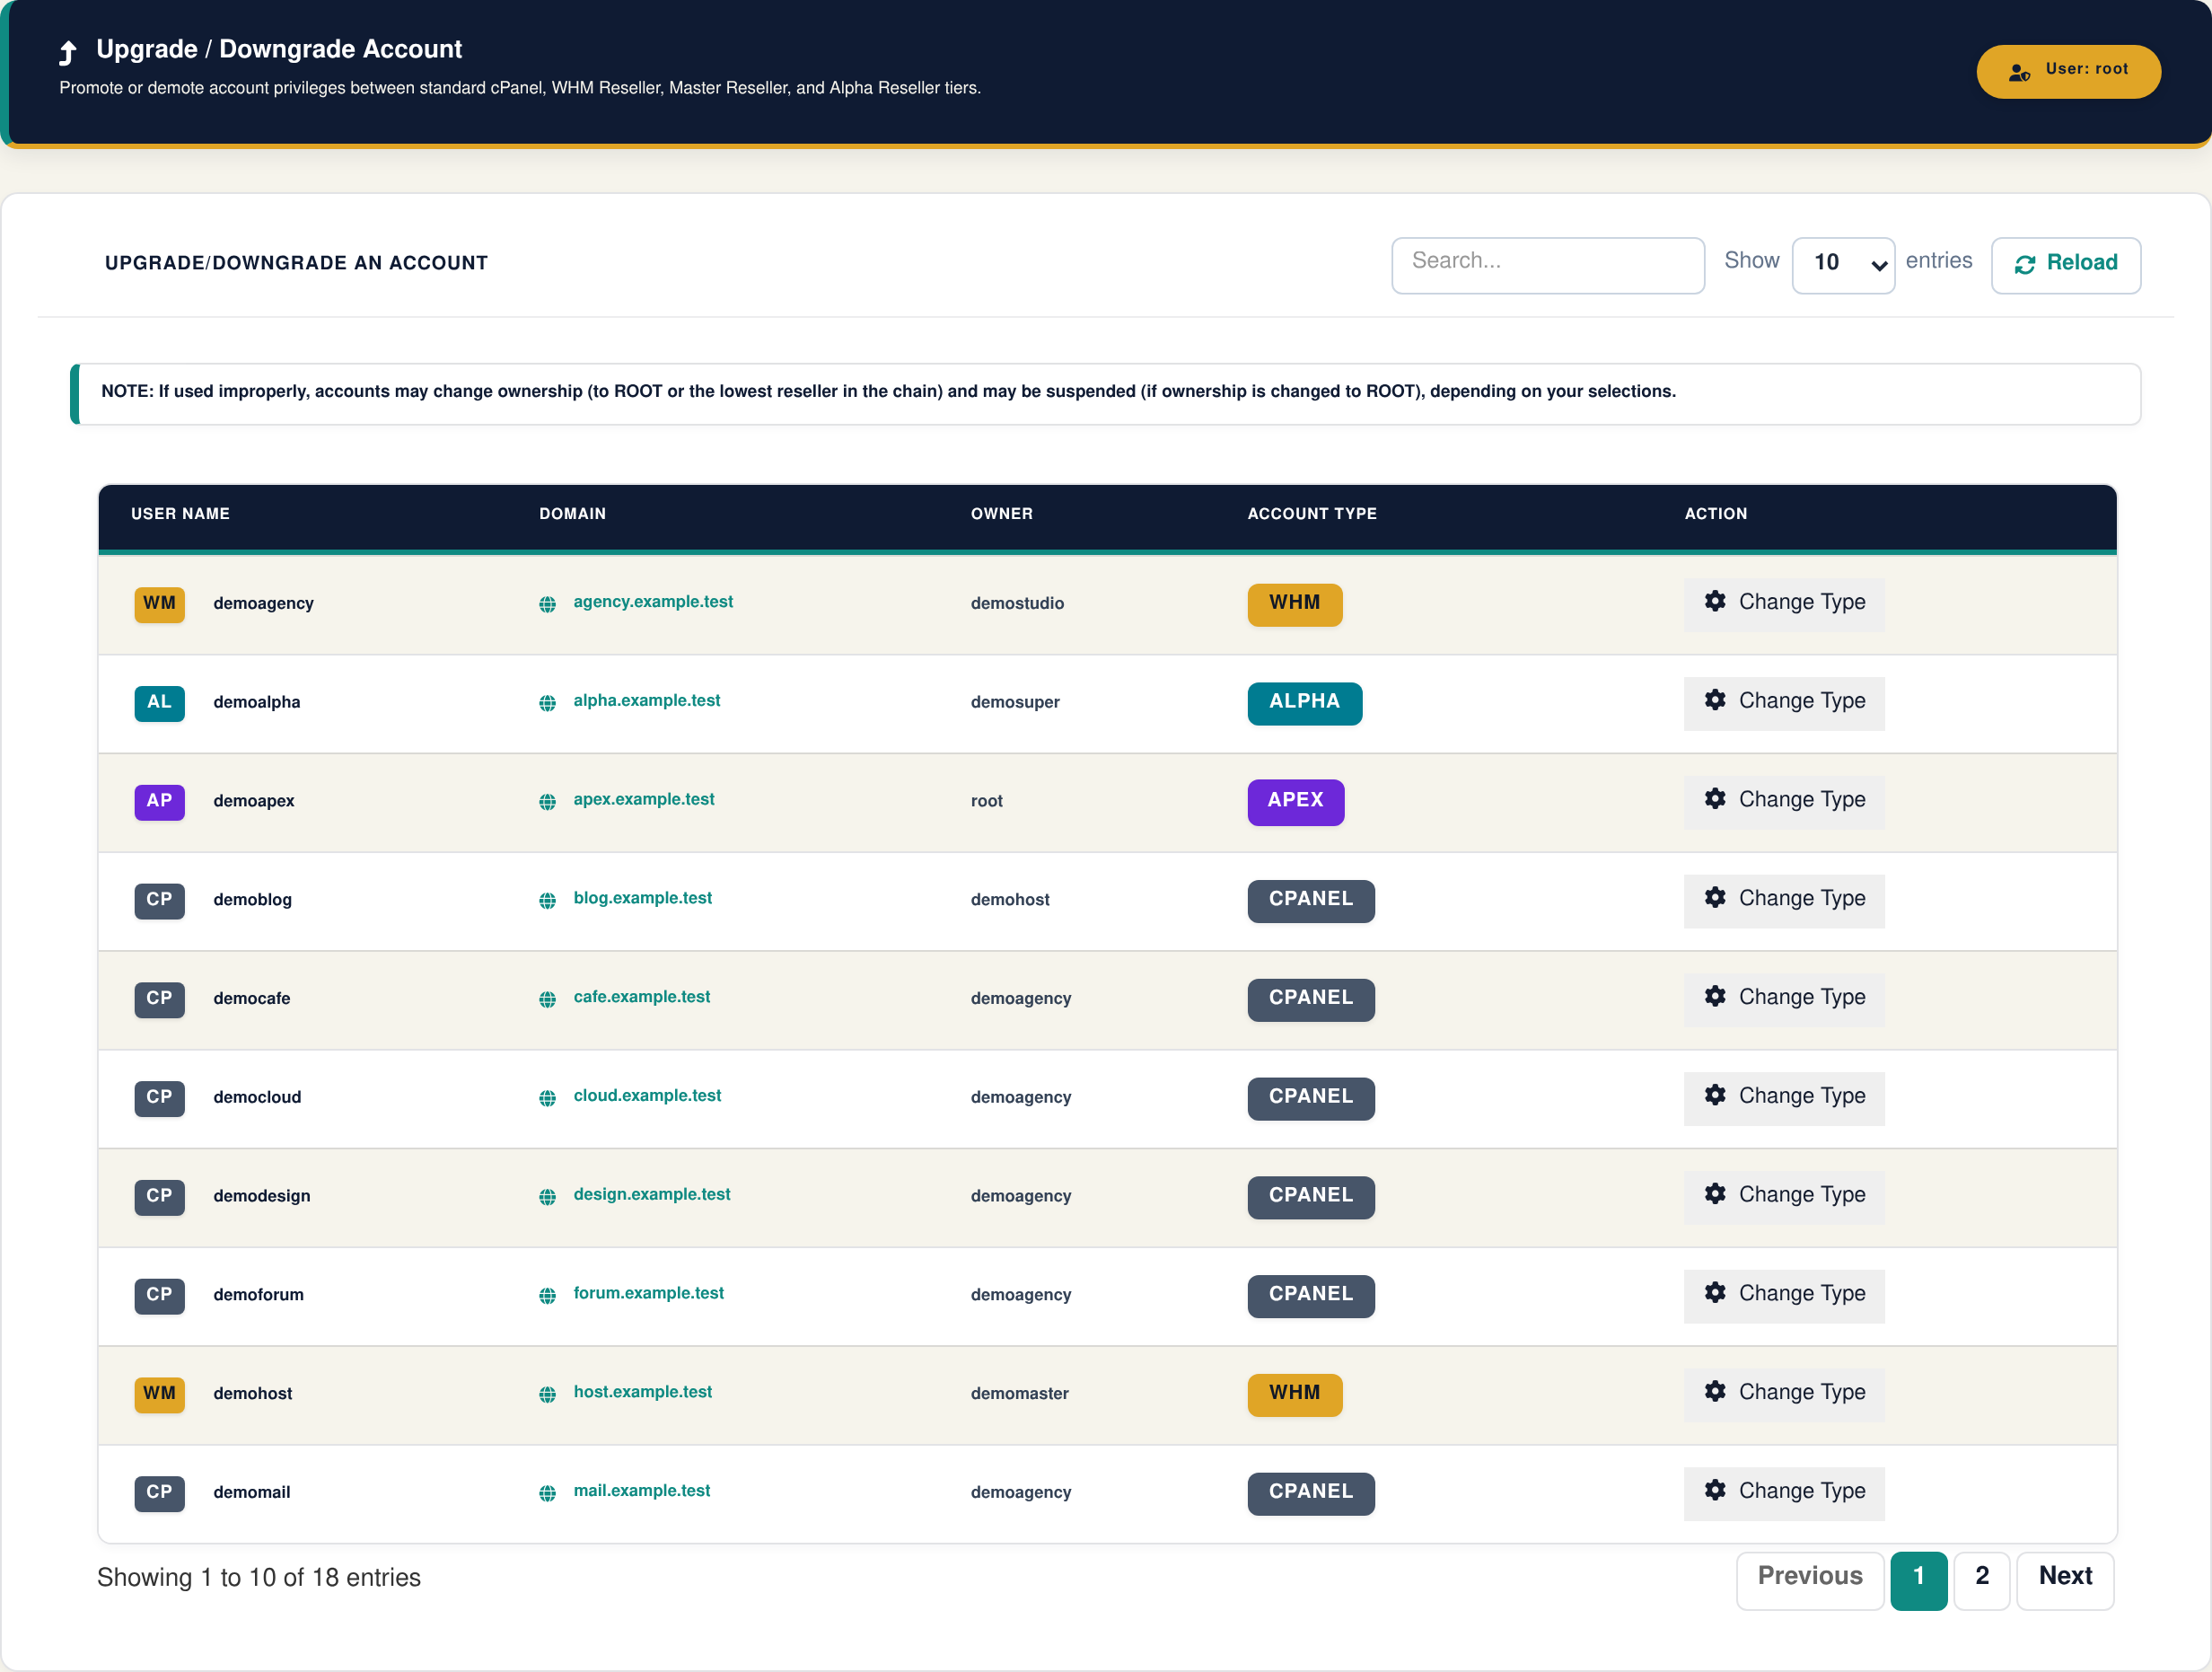Change Type for demomail
2212x1672 pixels.
point(1784,1493)
